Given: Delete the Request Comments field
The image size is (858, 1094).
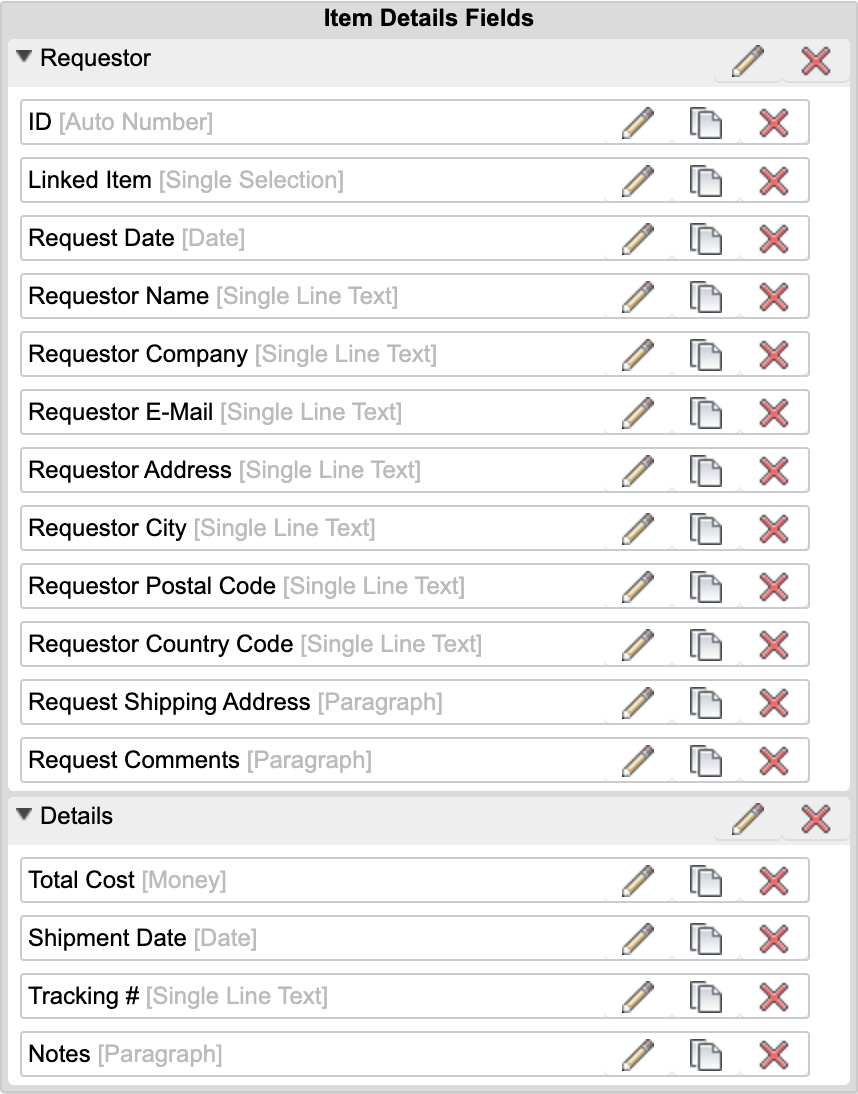Looking at the screenshot, I should click(773, 761).
